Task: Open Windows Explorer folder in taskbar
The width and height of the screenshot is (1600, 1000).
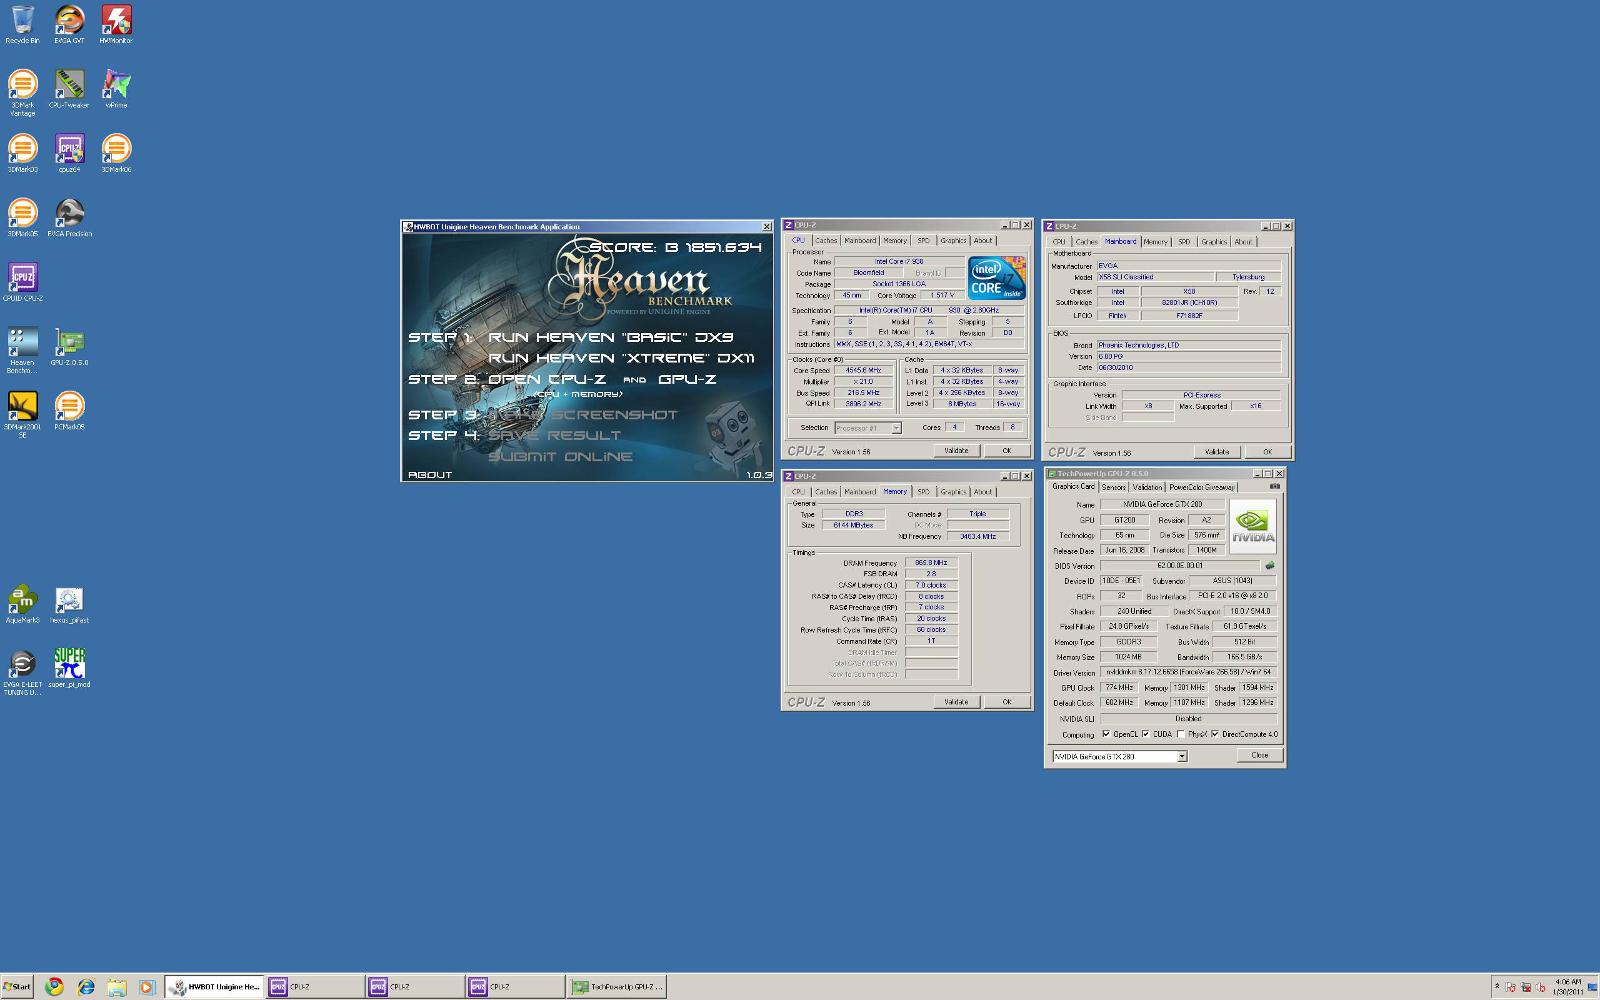Action: click(x=116, y=987)
